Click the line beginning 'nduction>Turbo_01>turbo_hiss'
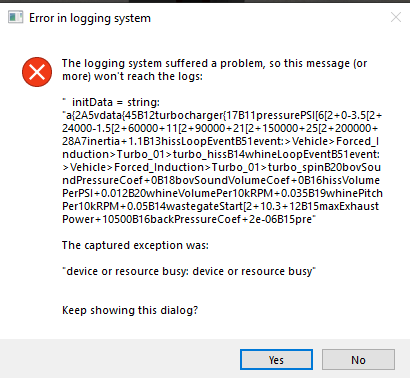410x378 pixels. [x=221, y=154]
